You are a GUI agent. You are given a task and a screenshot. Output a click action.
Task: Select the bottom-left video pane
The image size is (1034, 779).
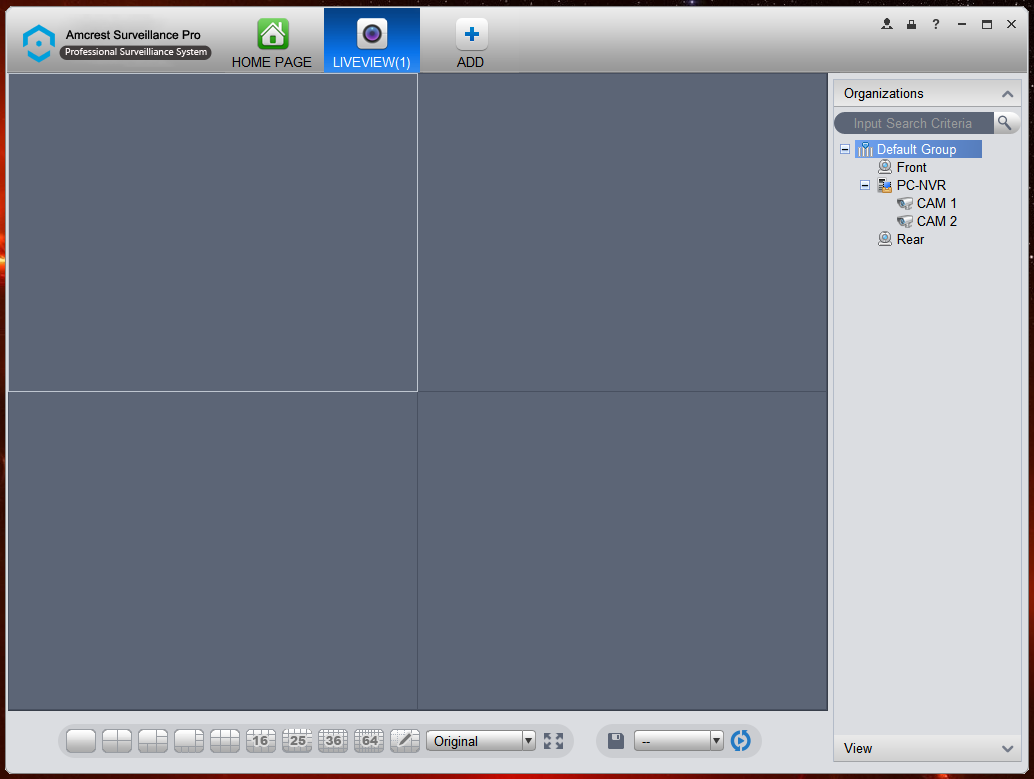point(212,551)
